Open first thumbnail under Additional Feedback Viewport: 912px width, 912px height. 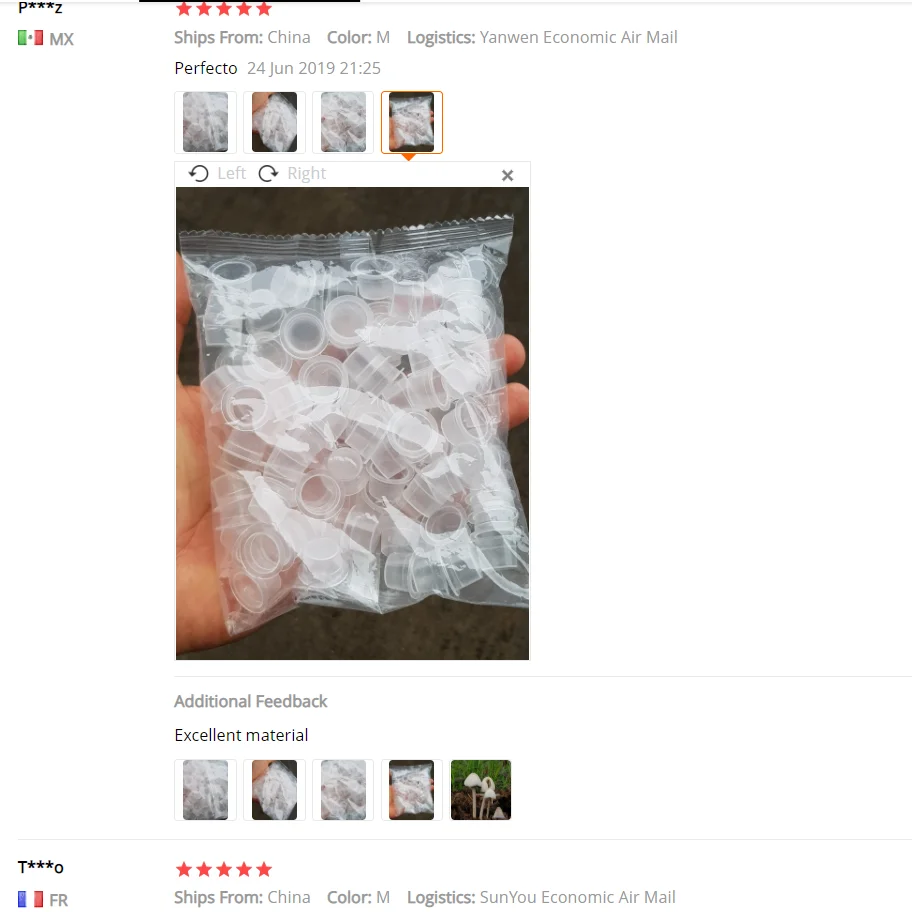(x=205, y=790)
